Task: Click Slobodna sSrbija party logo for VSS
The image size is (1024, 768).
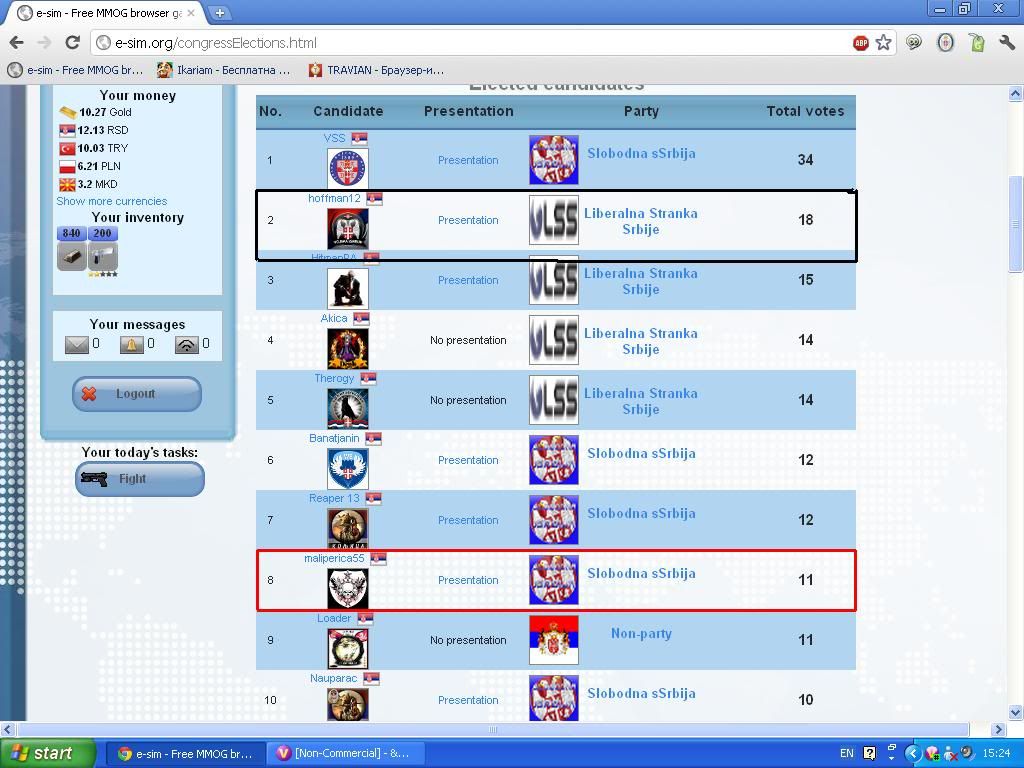Action: pos(553,160)
